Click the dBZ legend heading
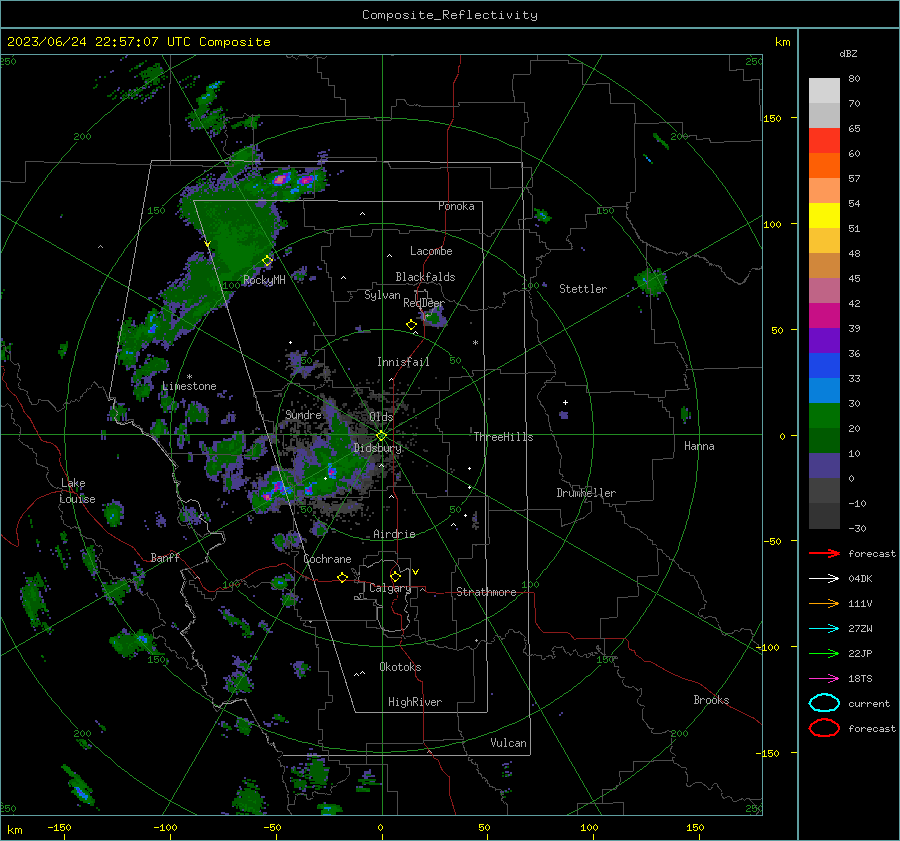 pos(848,53)
